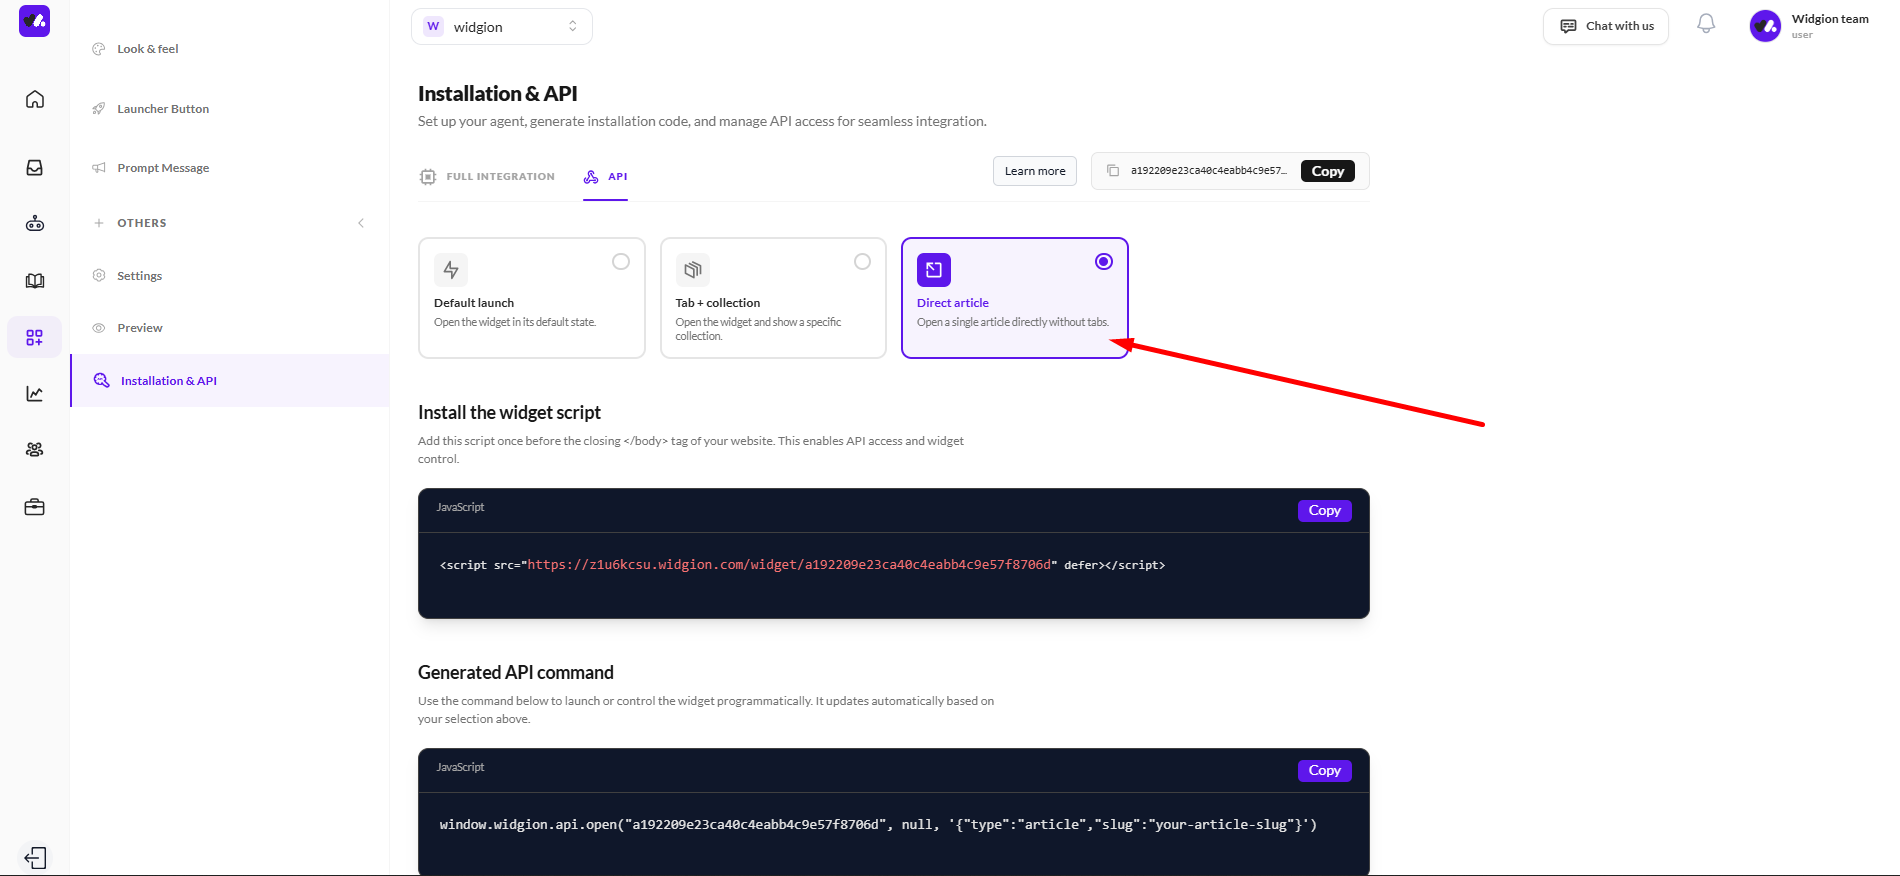
Task: Click the robot agent icon in the left rail
Action: 35,224
